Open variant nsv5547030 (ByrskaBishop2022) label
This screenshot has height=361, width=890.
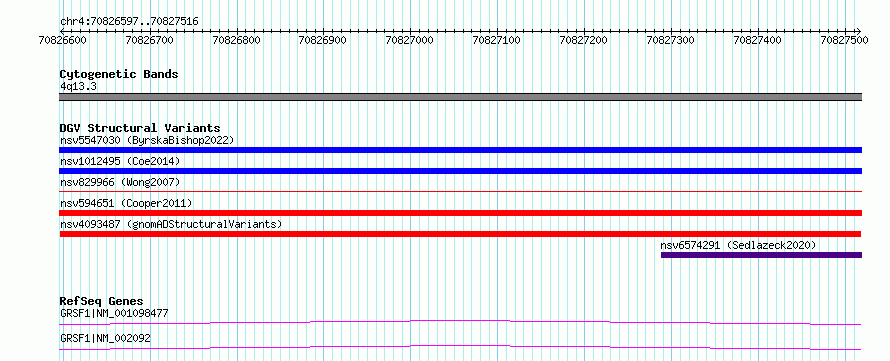click(147, 140)
